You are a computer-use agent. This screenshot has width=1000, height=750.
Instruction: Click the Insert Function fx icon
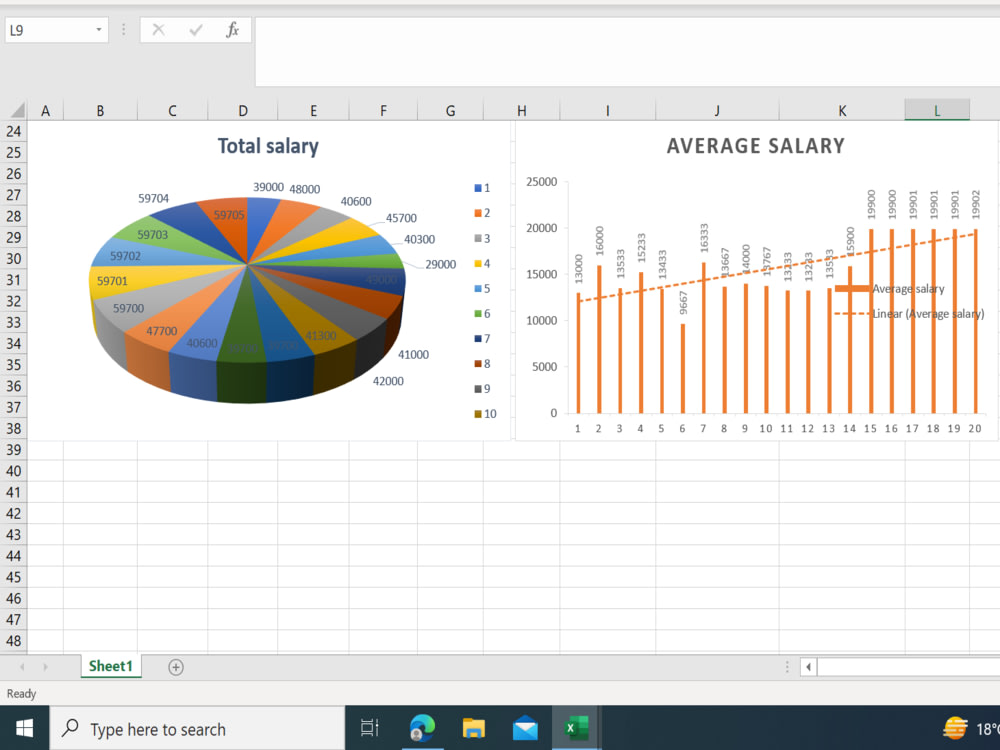(x=232, y=30)
